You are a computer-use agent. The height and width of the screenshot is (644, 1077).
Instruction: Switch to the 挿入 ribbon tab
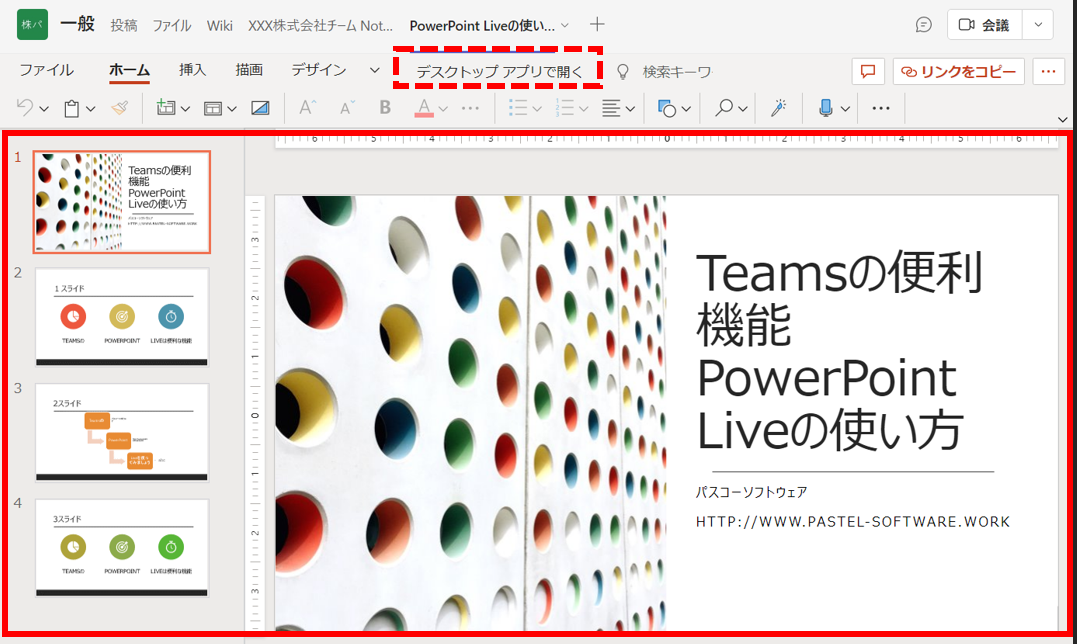[192, 70]
